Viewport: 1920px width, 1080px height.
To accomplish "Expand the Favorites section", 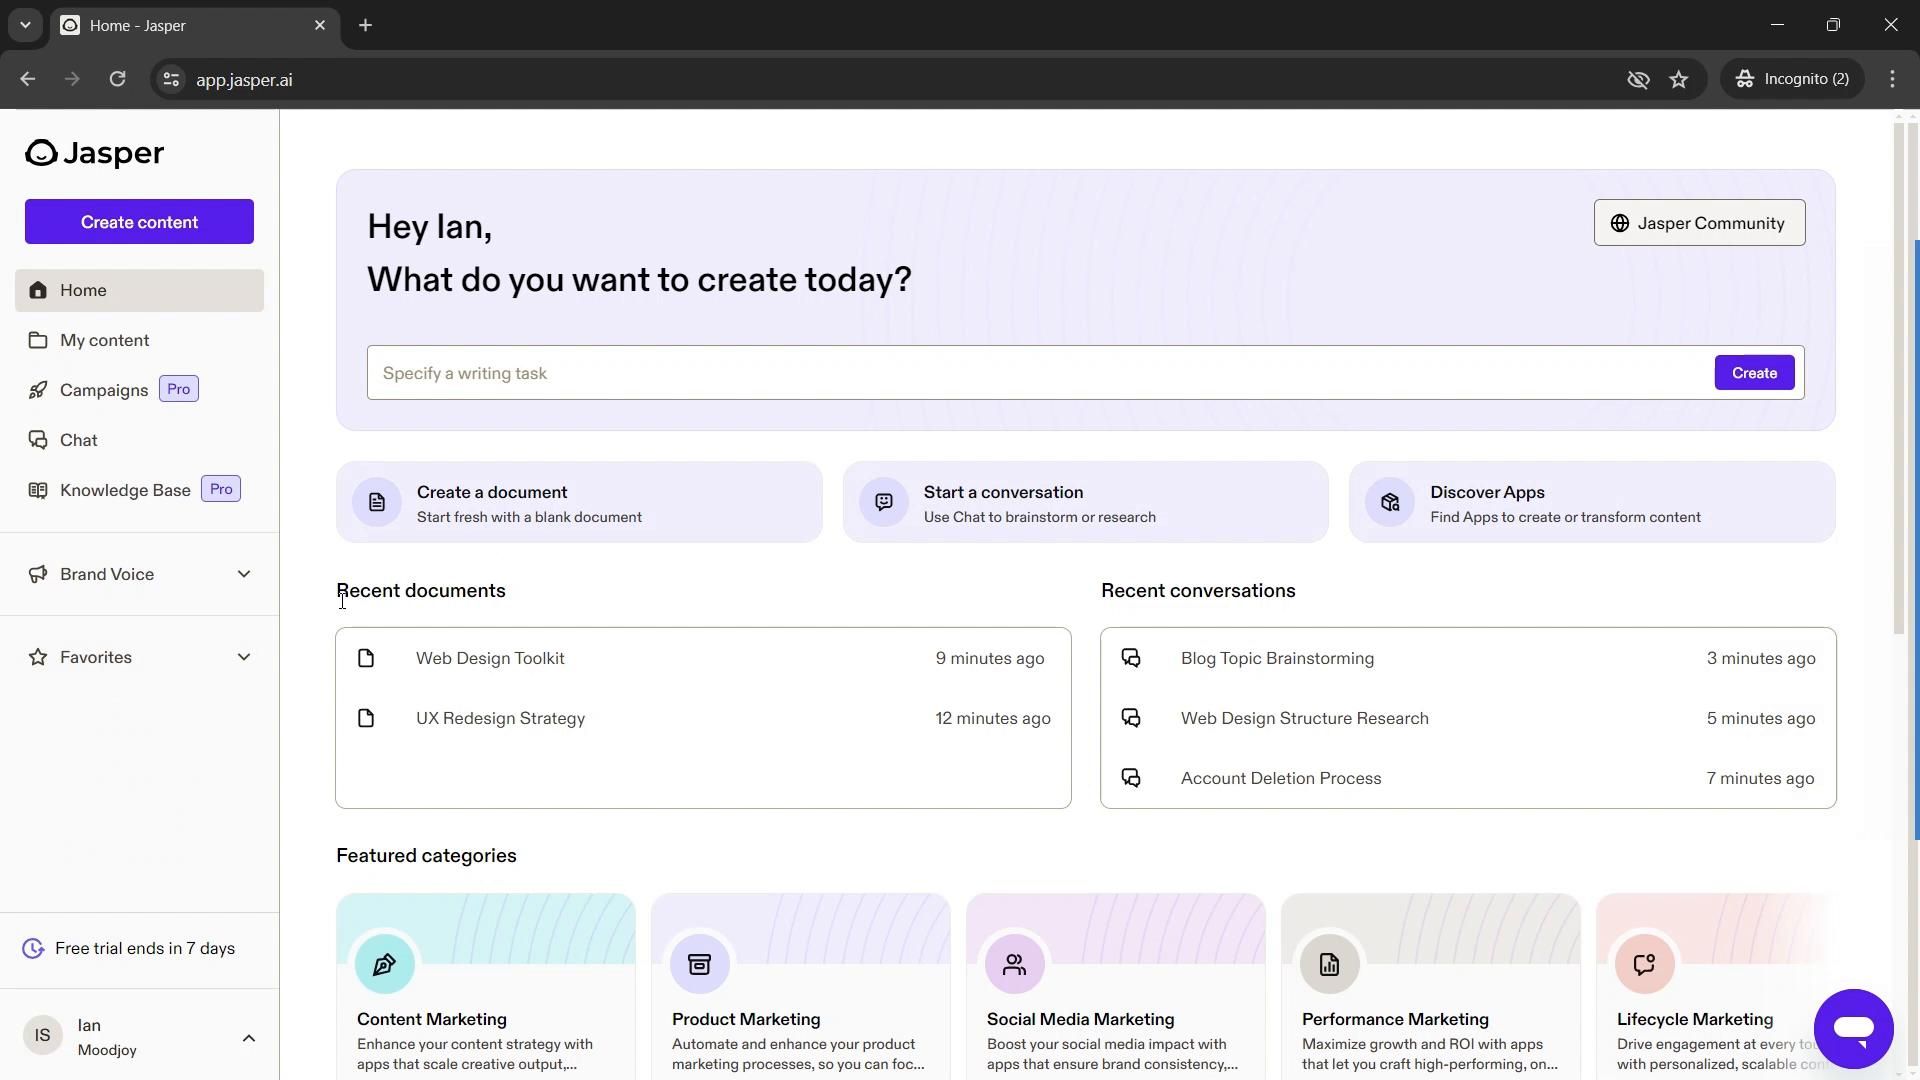I will [x=244, y=657].
